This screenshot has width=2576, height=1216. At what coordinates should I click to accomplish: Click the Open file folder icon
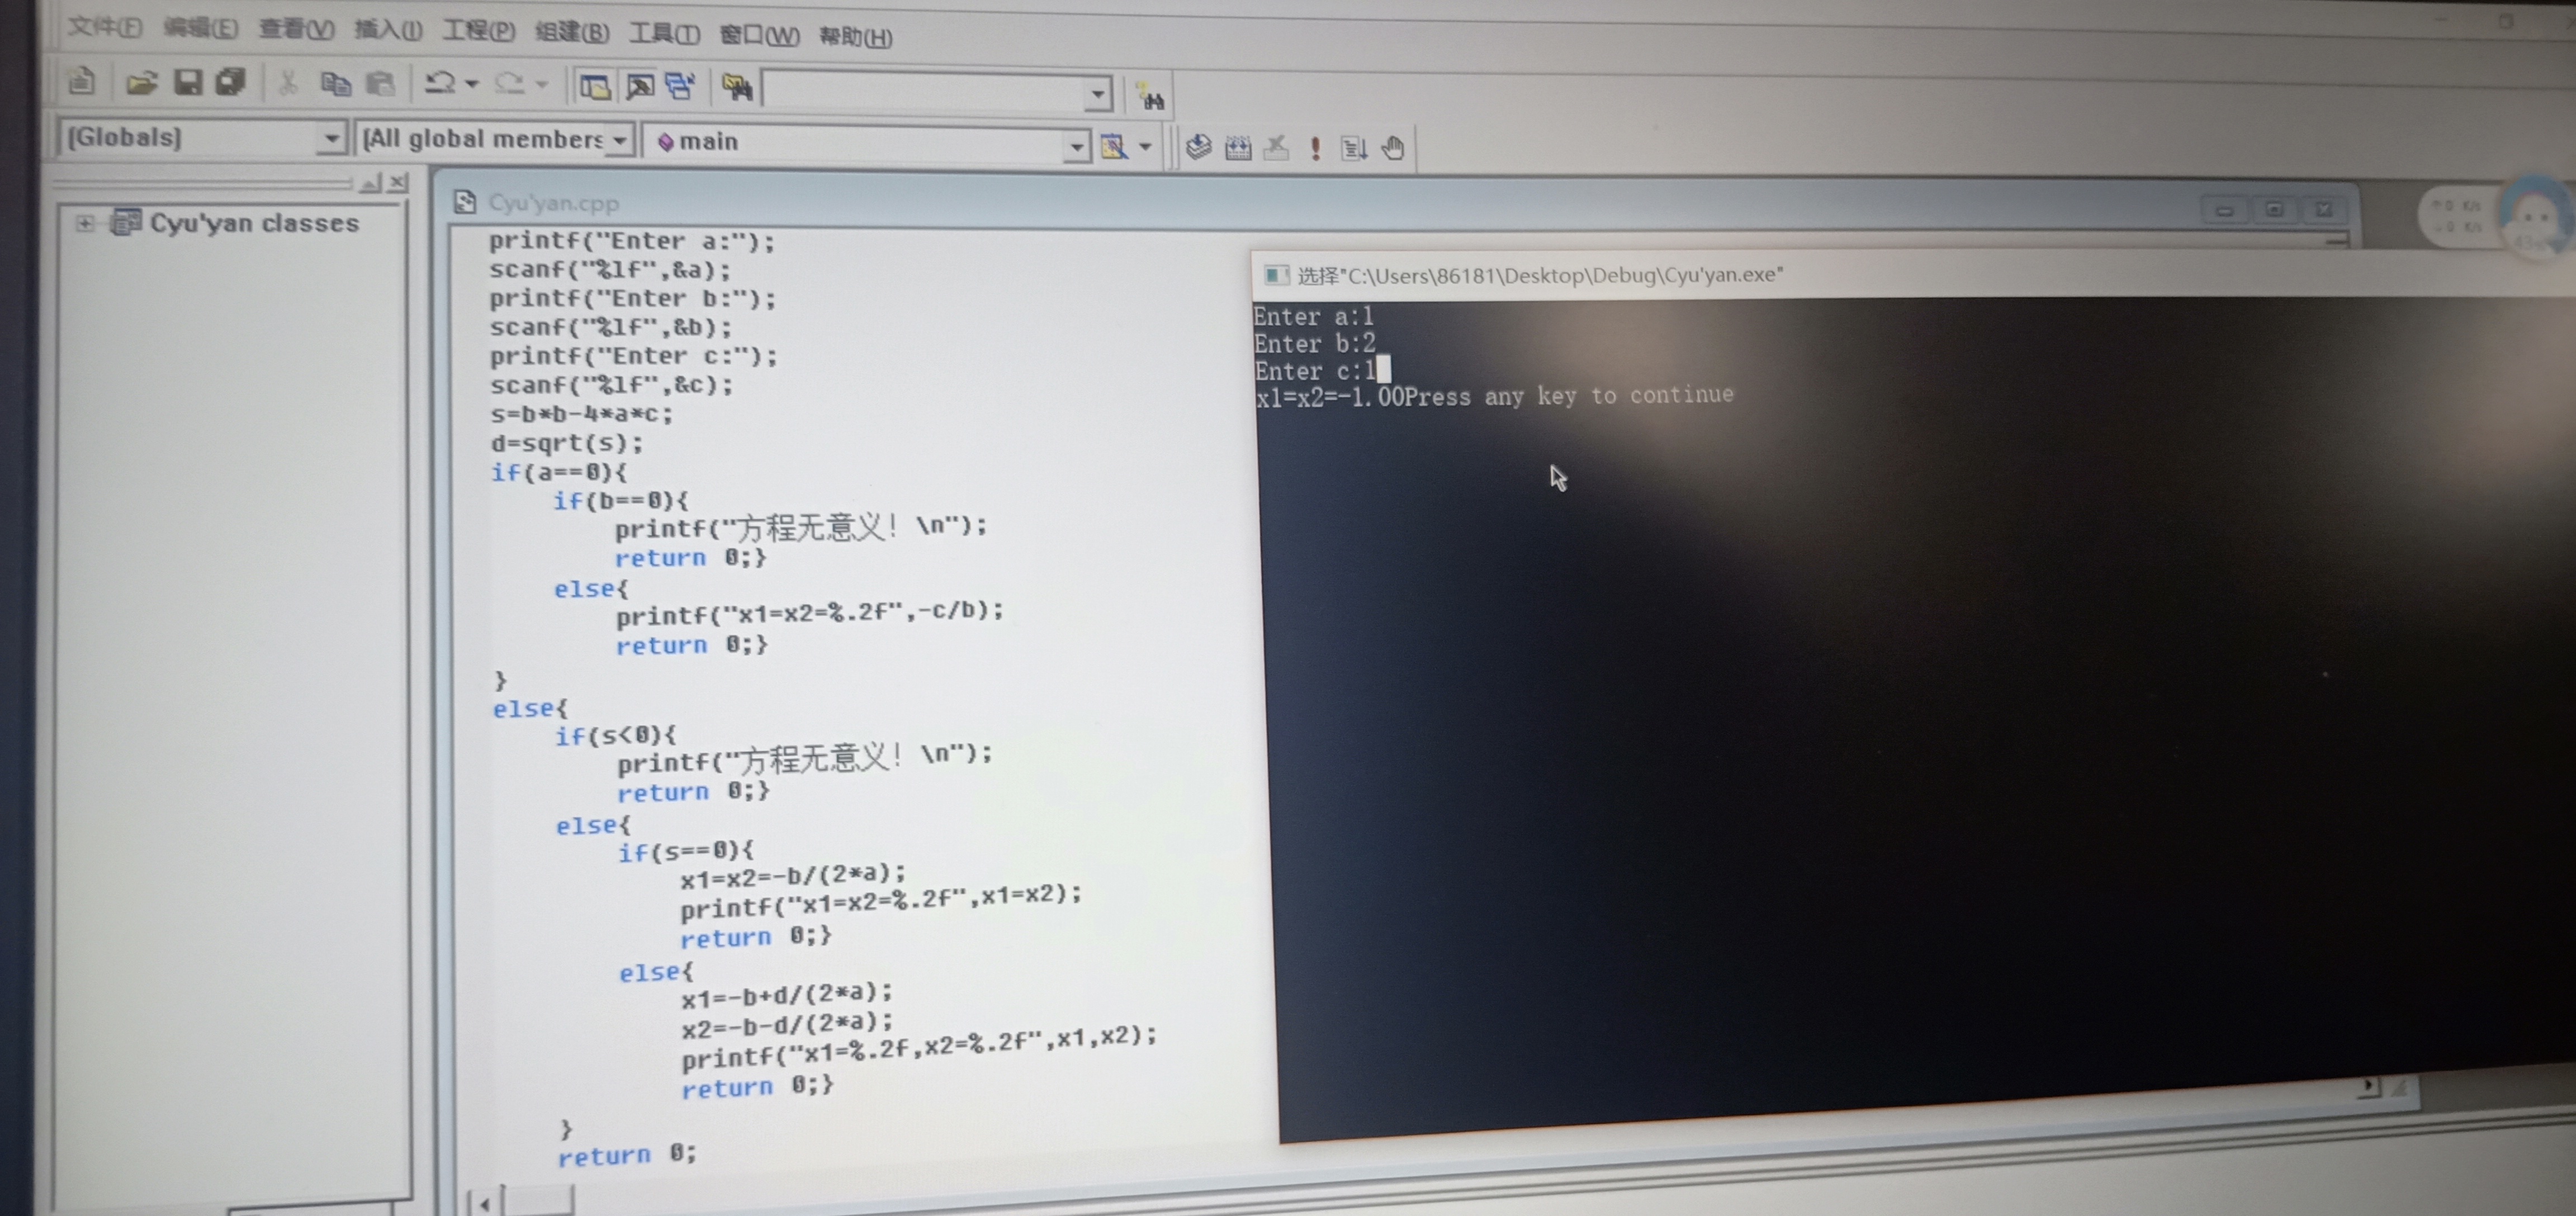141,83
